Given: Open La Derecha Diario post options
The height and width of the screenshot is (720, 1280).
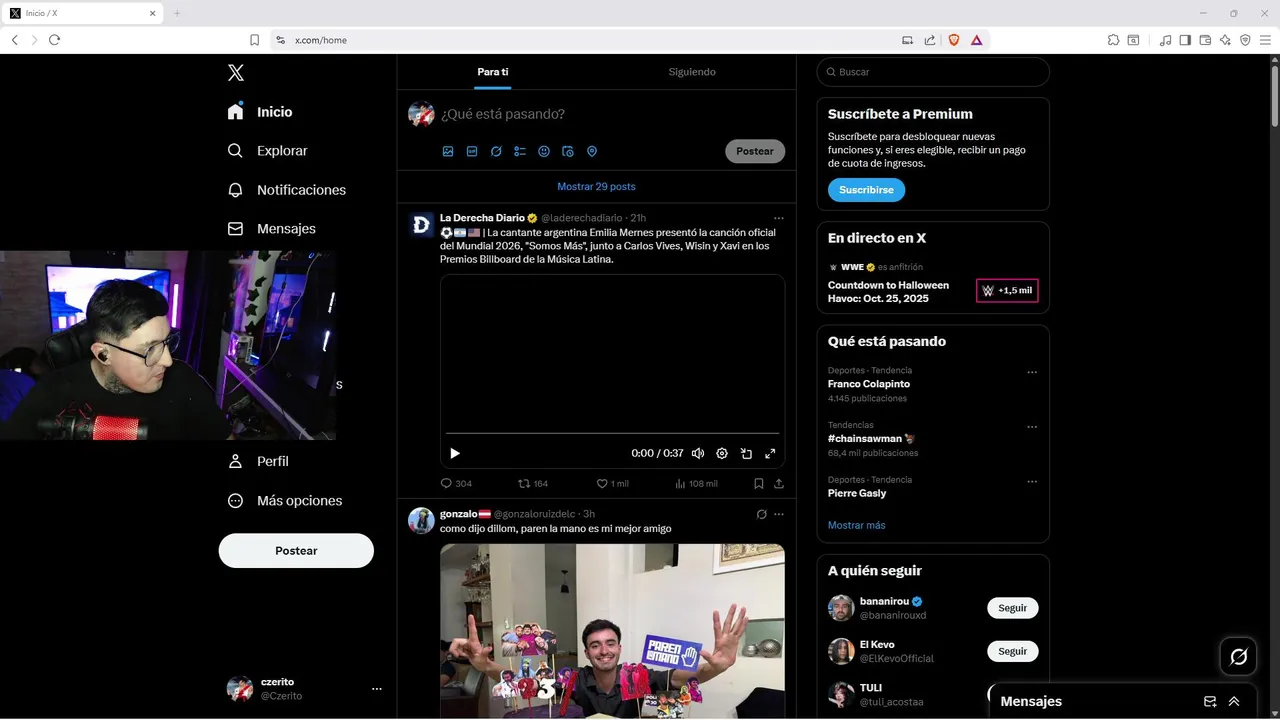Looking at the screenshot, I should click(x=779, y=218).
